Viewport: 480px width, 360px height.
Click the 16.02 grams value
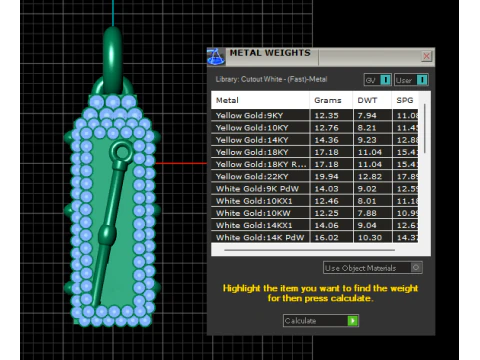pos(326,238)
